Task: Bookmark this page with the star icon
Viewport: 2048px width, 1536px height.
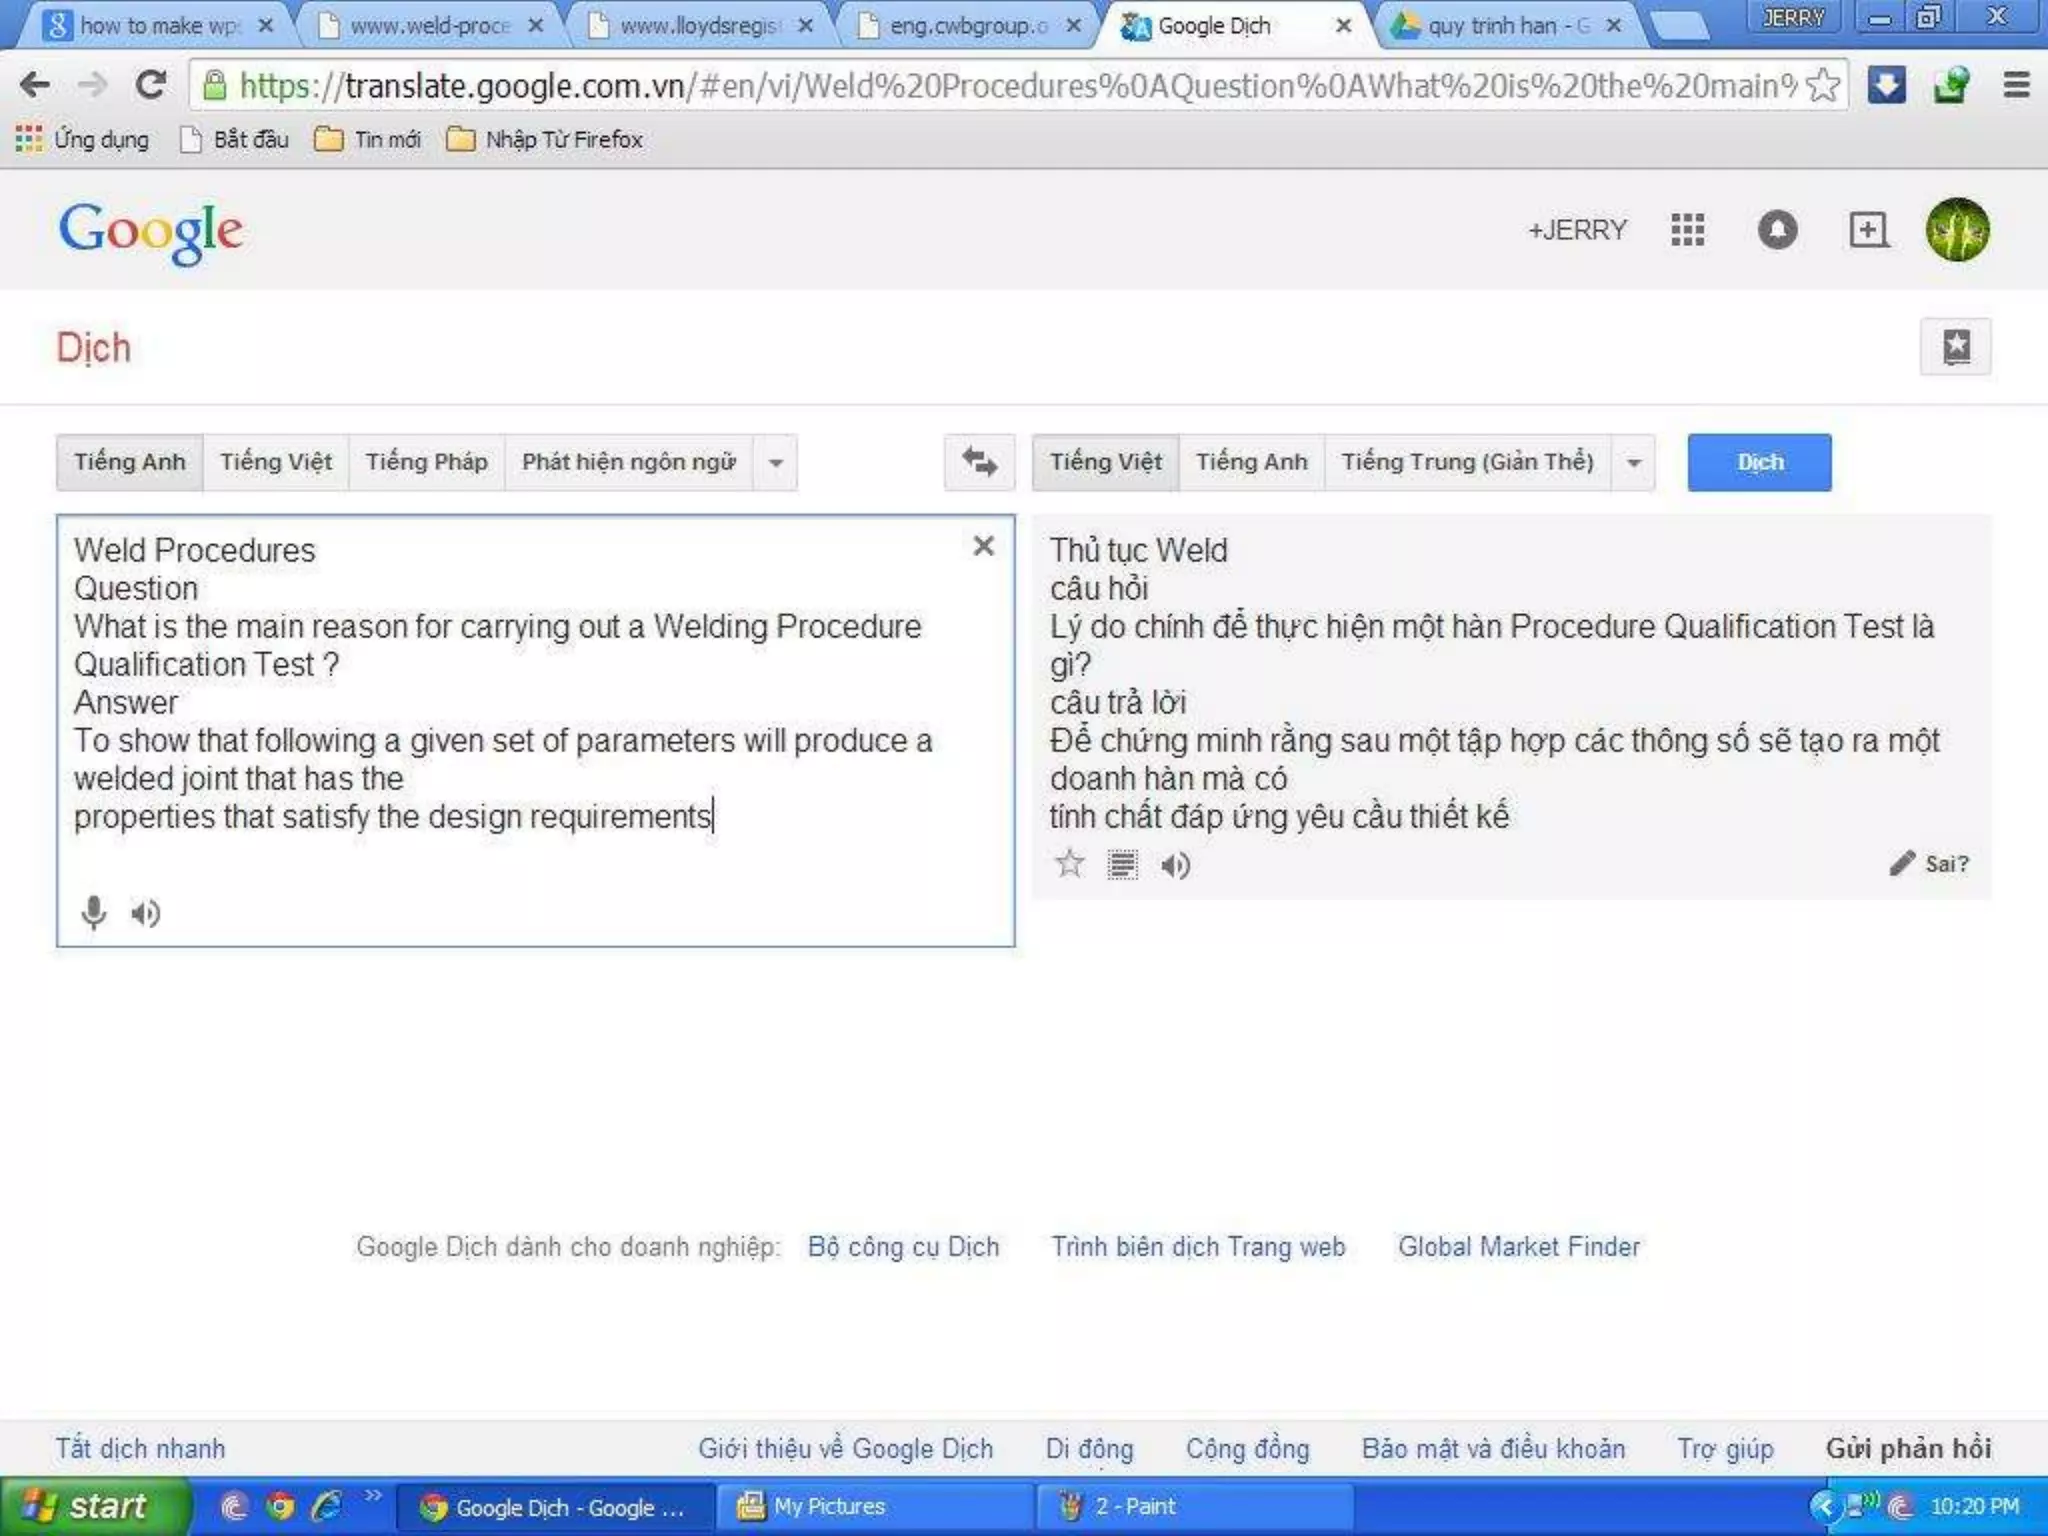Action: 1823,85
